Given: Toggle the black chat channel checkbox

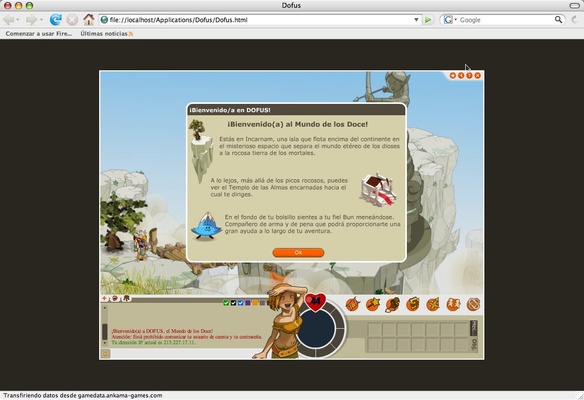Looking at the screenshot, I should click(x=234, y=303).
